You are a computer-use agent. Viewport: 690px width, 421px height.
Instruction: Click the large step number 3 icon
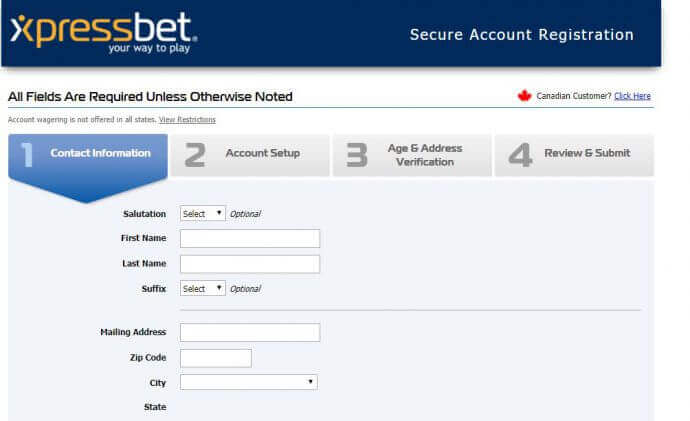356,155
